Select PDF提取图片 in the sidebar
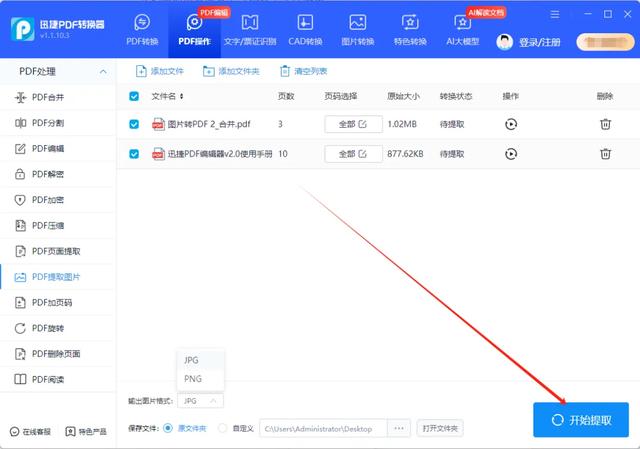The image size is (640, 449). [57, 277]
